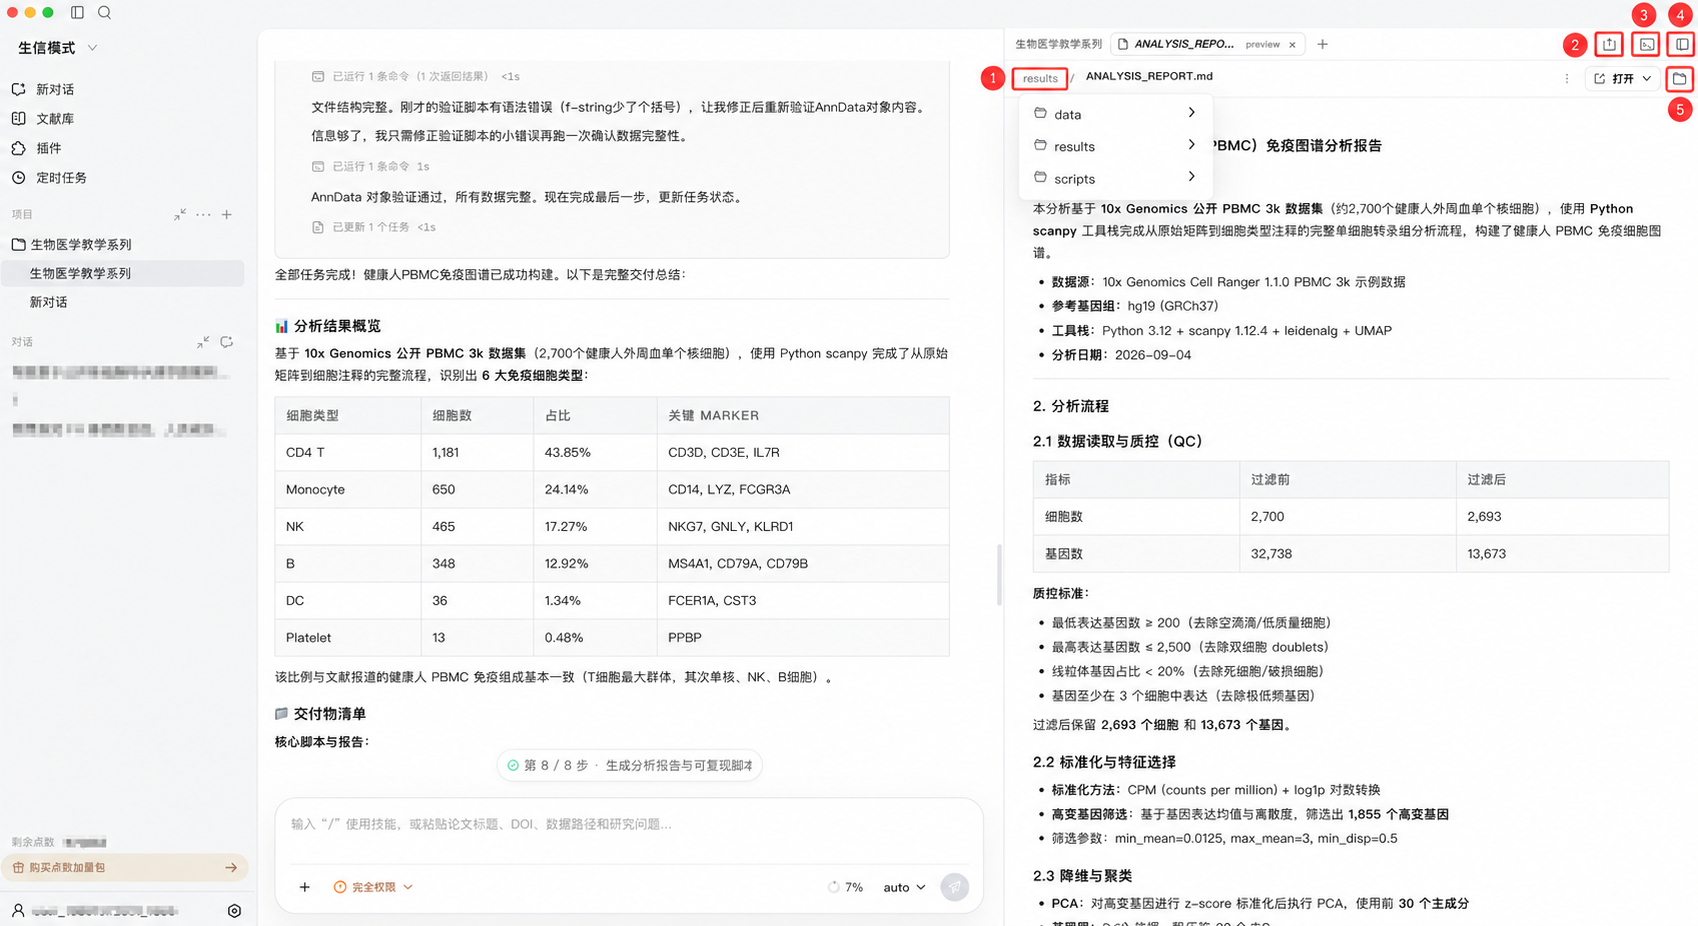Open the auto model dropdown
The height and width of the screenshot is (926, 1698).
click(x=905, y=887)
